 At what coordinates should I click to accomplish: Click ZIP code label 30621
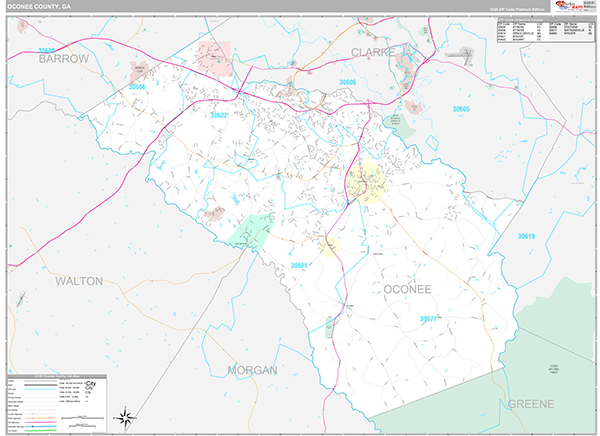coord(299,265)
